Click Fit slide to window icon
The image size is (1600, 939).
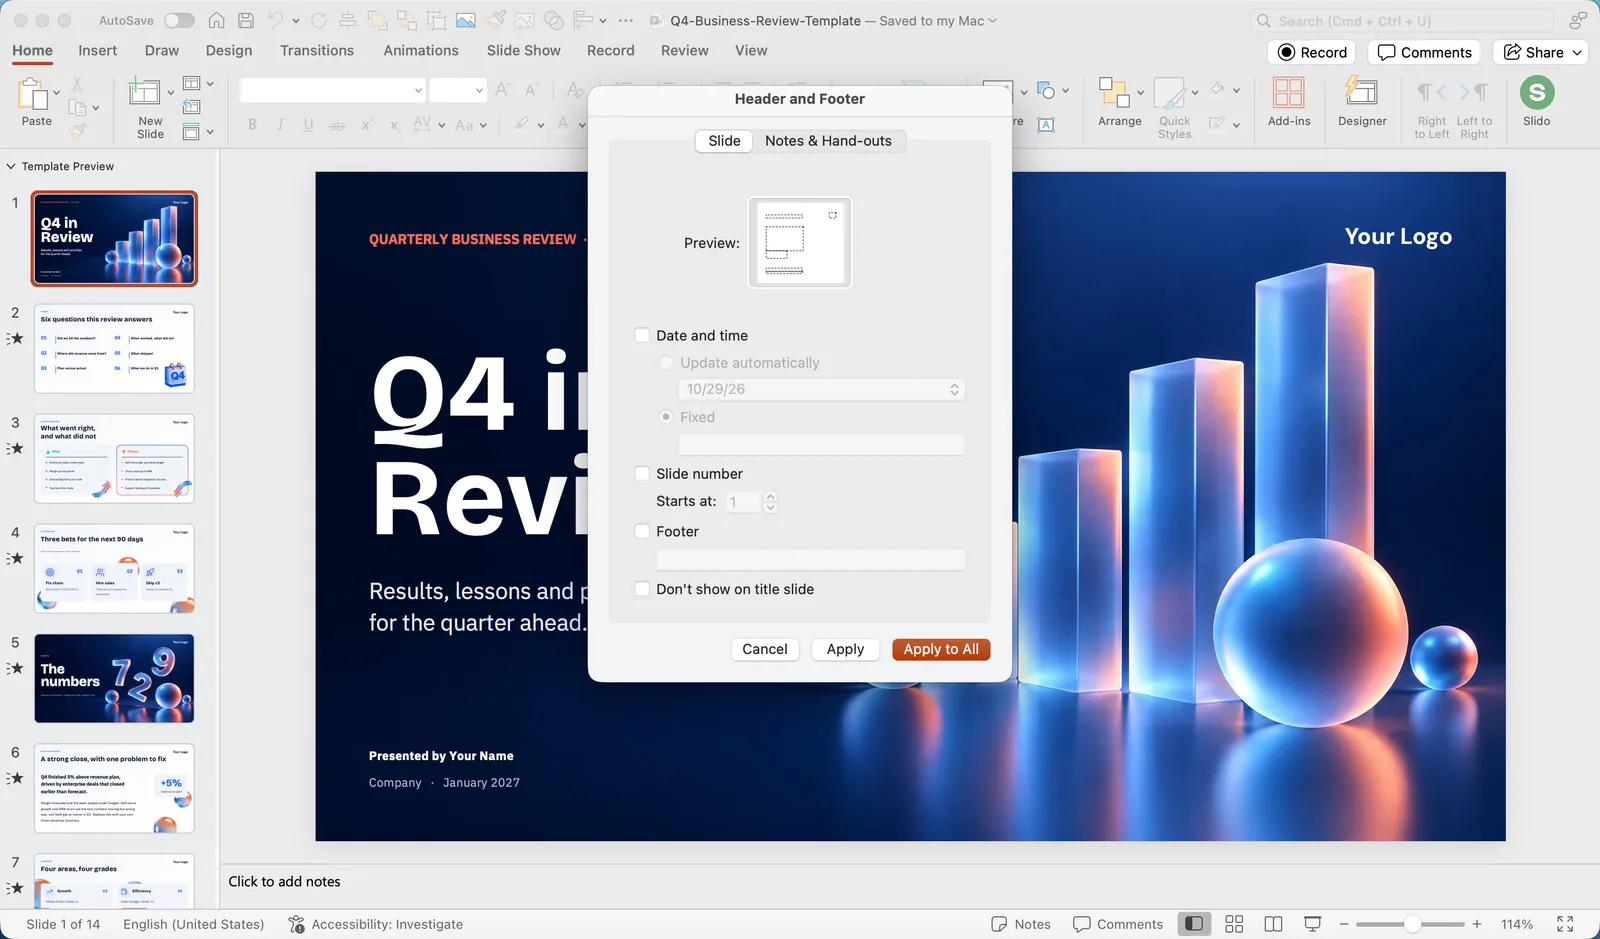pyautogui.click(x=1565, y=924)
